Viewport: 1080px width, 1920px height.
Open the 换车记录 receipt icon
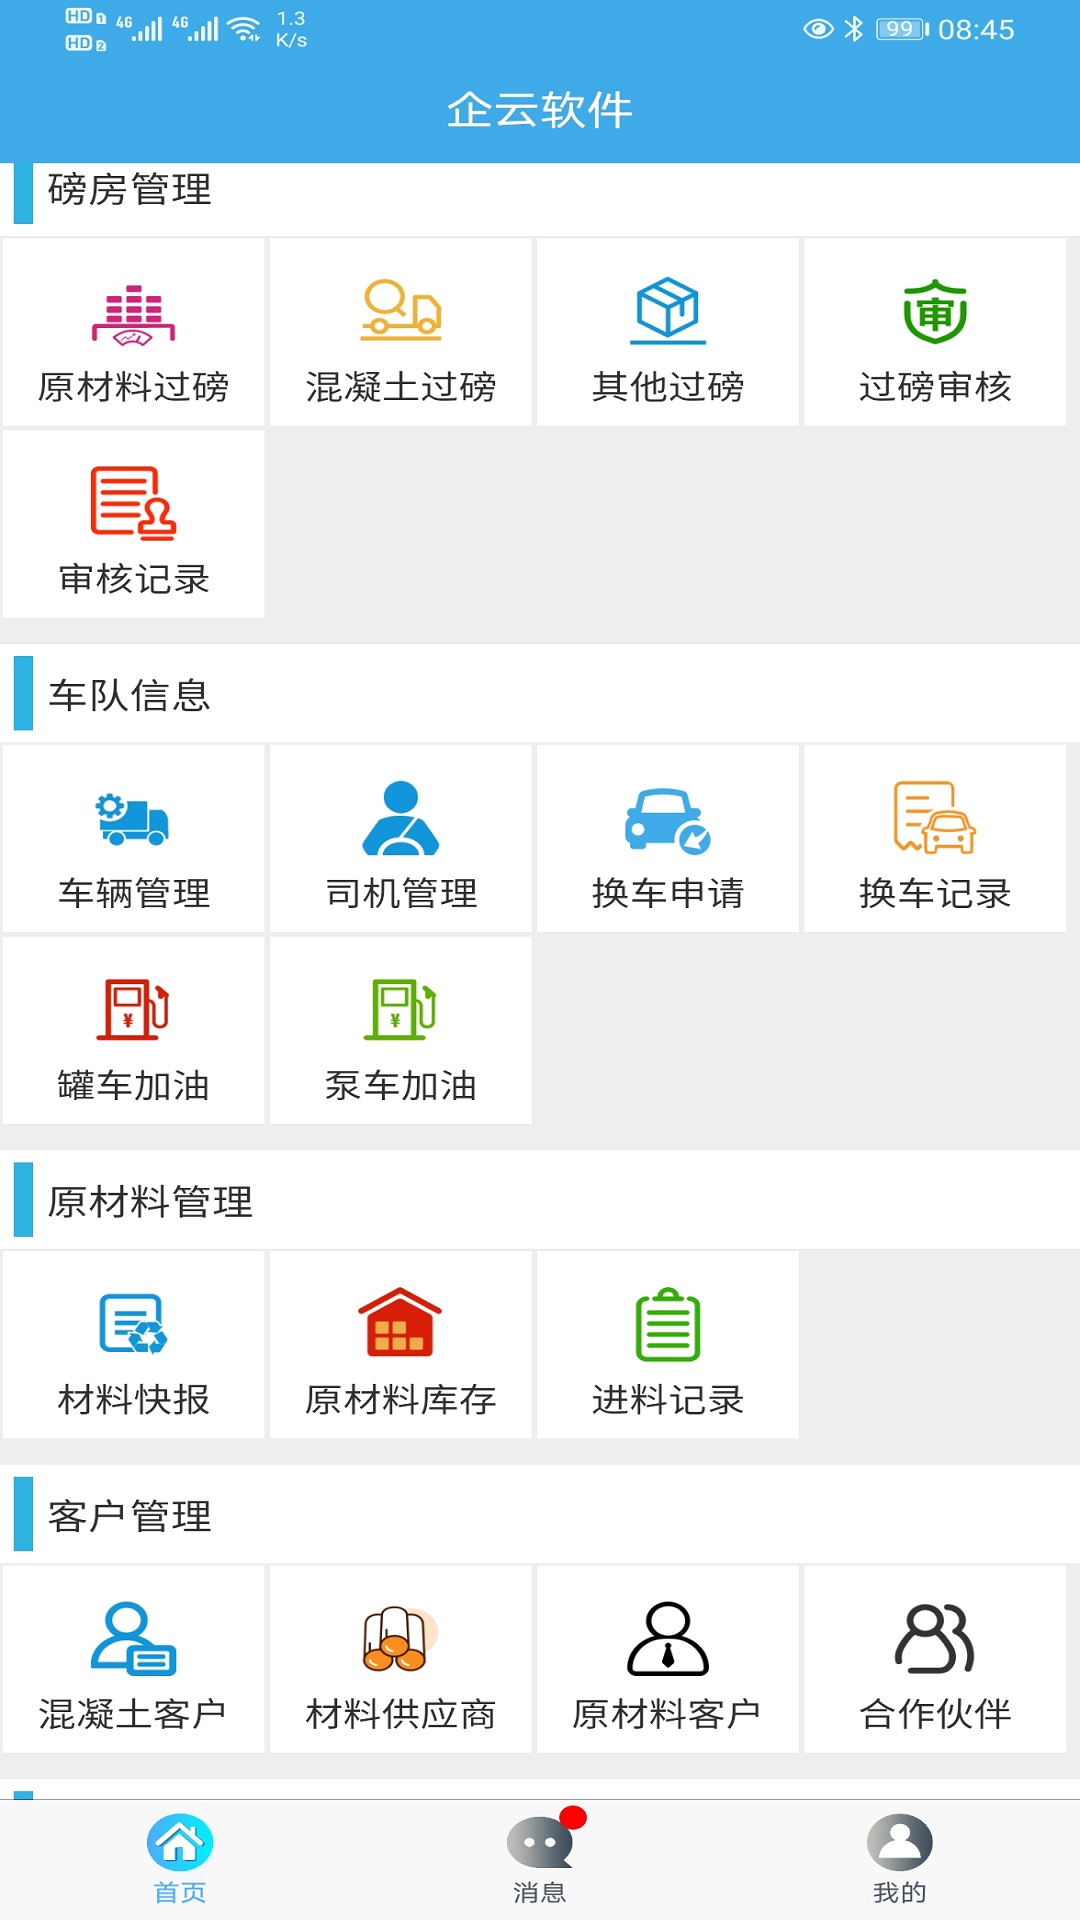click(x=935, y=818)
